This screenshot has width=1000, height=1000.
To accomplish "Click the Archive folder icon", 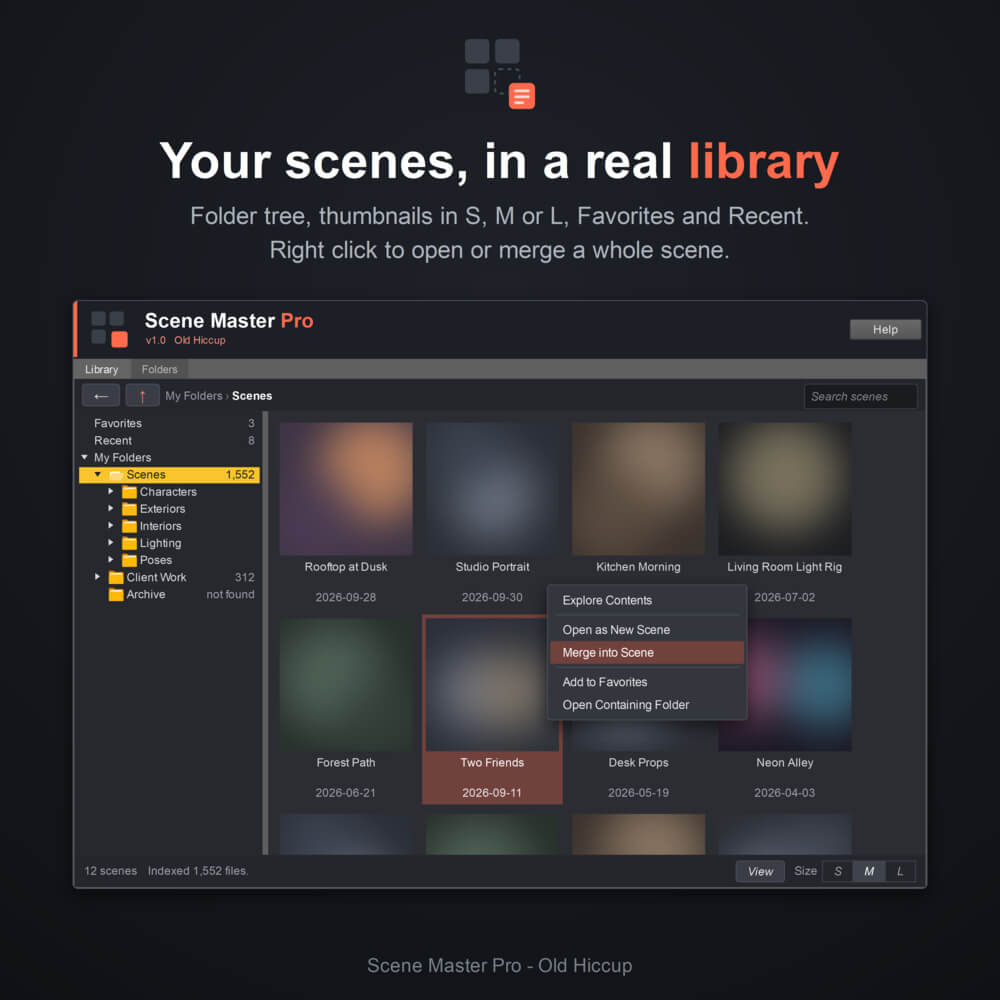I will click(x=116, y=594).
